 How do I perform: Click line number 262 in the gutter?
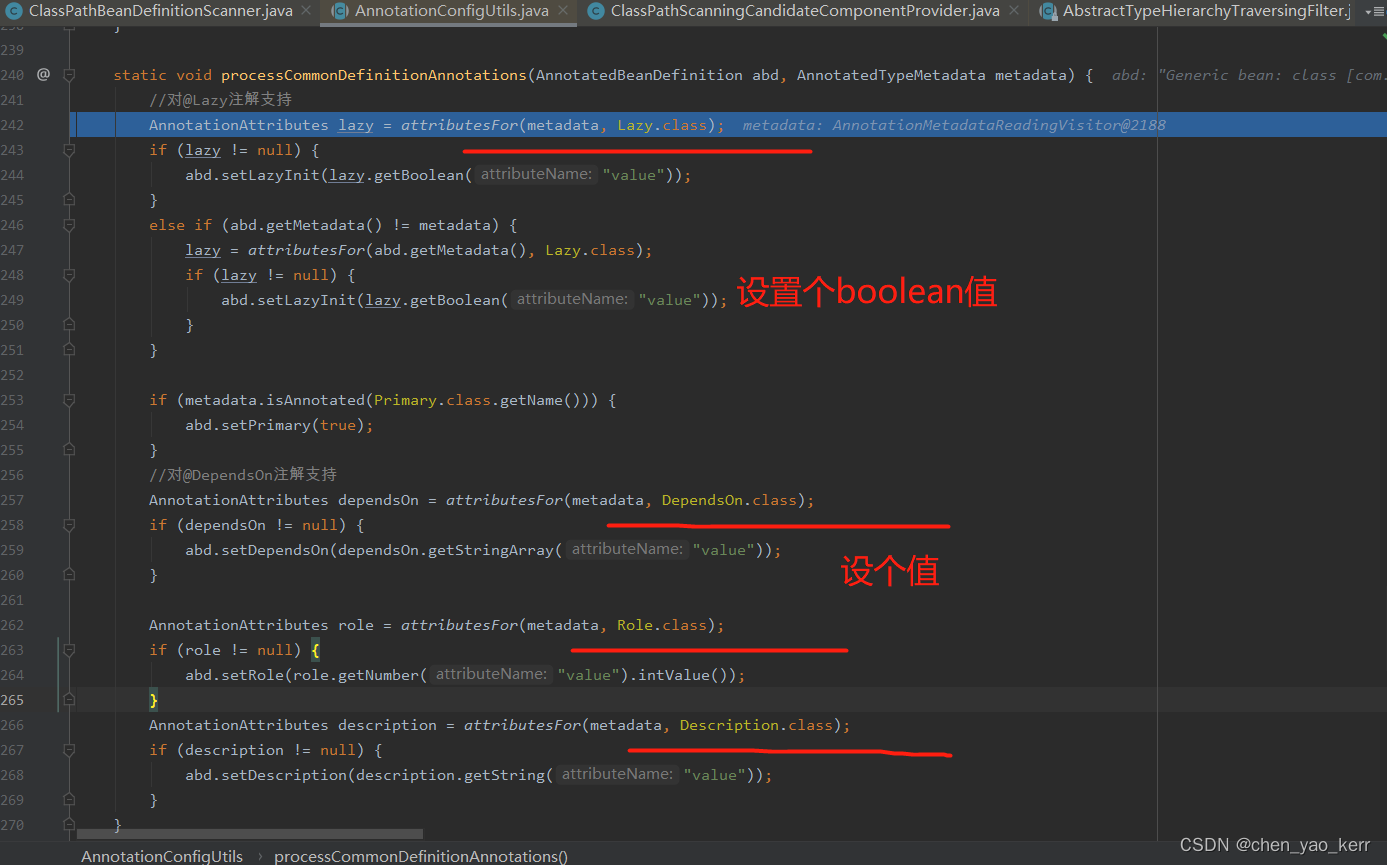tap(13, 625)
